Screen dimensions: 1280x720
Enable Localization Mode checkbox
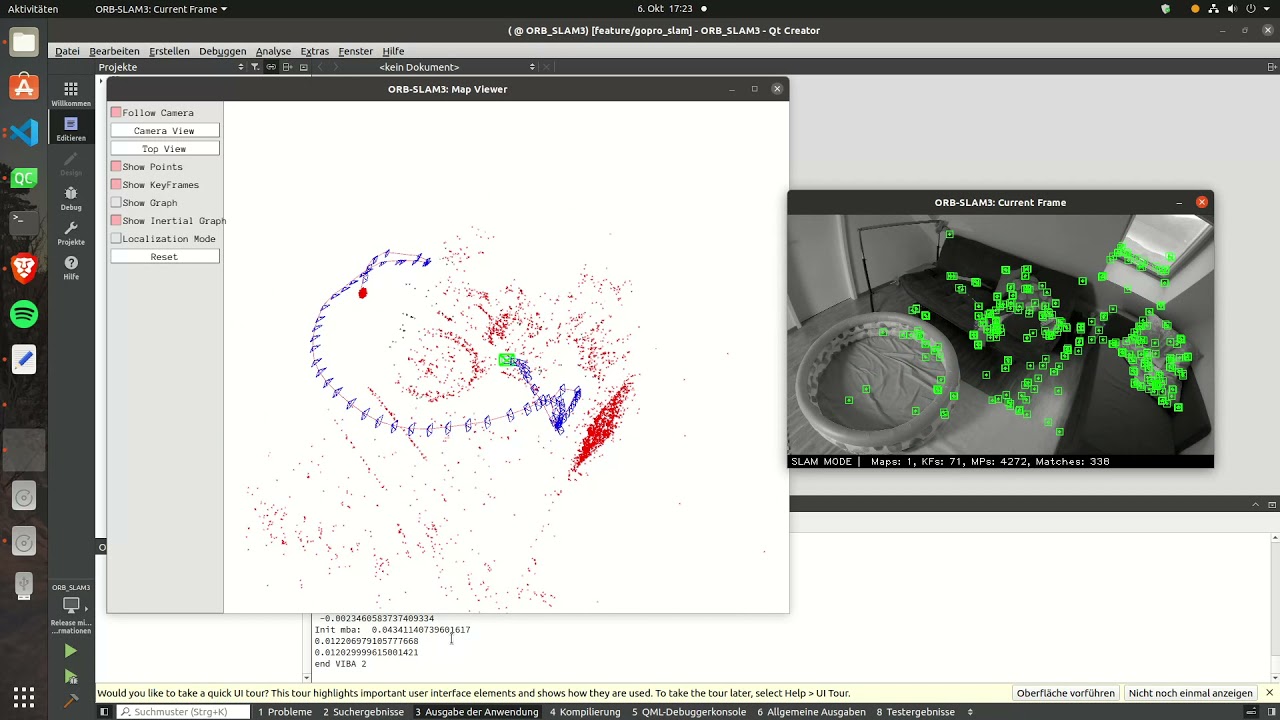coord(116,239)
